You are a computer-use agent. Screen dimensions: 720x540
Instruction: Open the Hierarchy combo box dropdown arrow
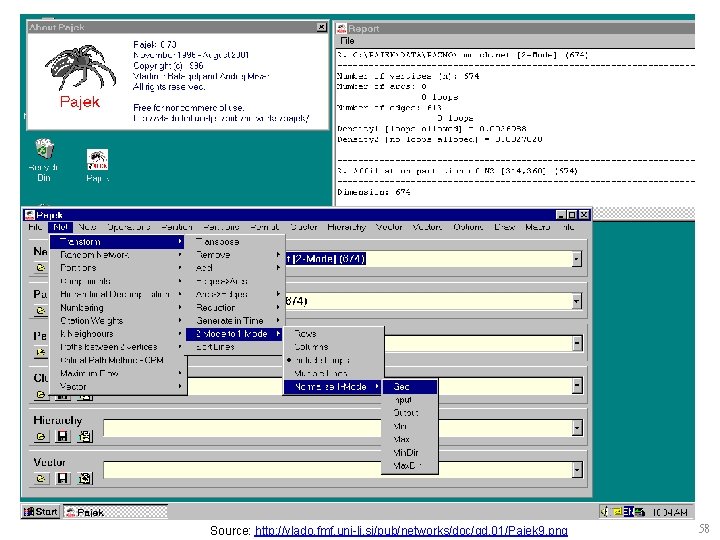pos(577,428)
